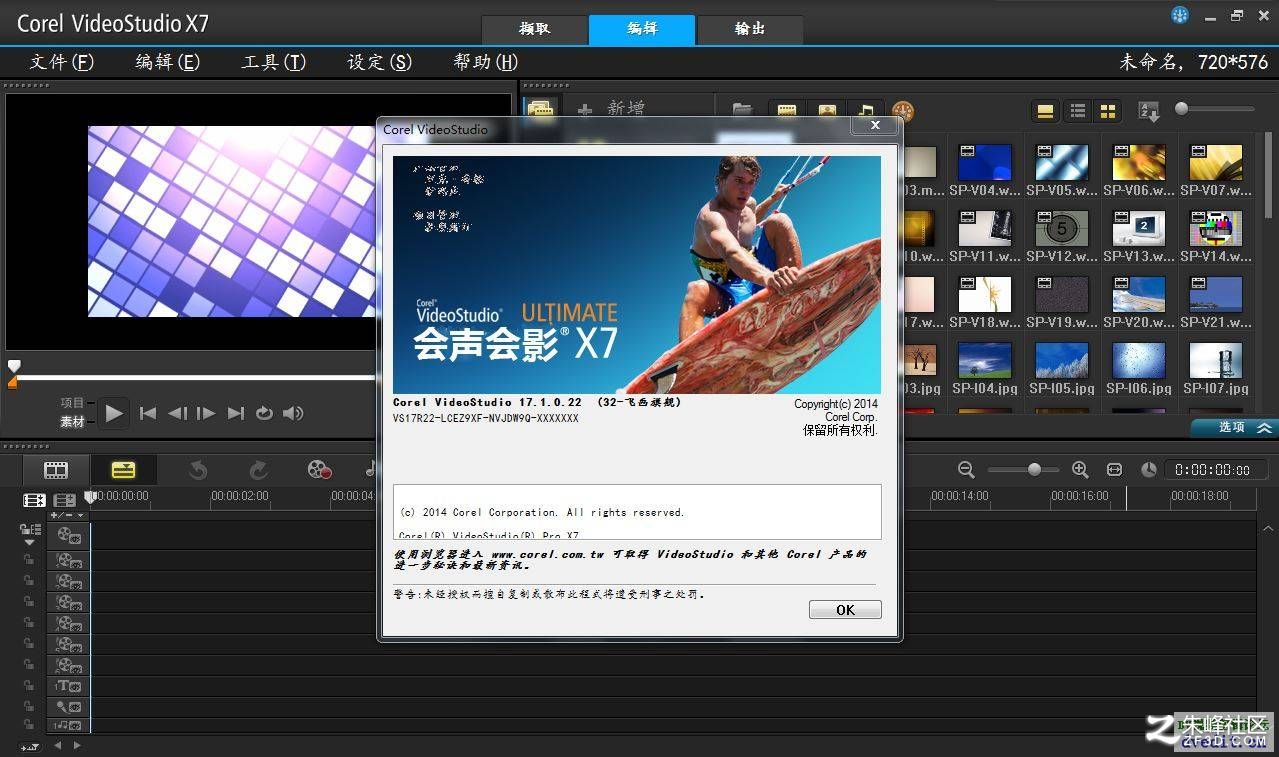The width and height of the screenshot is (1279, 757).
Task: Switch to the 撷取 capture tab
Action: [x=534, y=29]
